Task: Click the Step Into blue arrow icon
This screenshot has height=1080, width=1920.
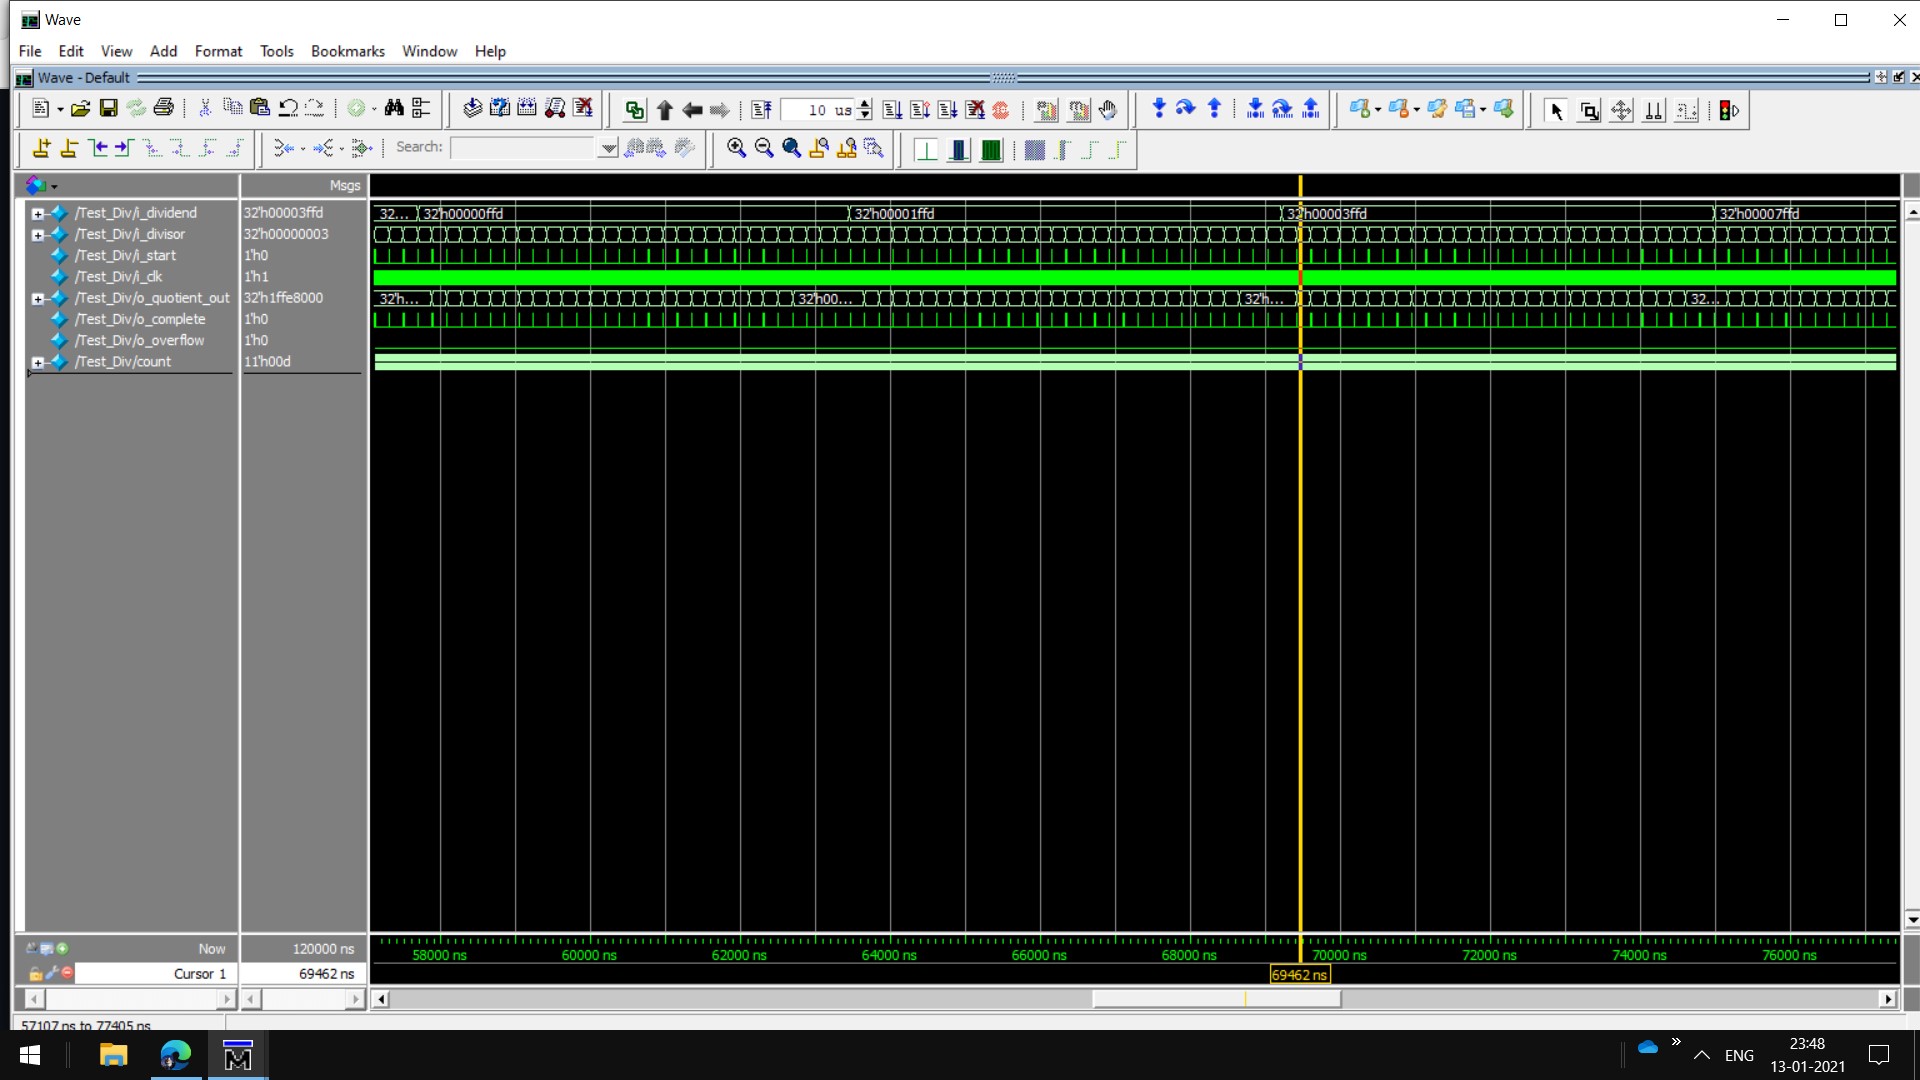Action: [x=1158, y=109]
